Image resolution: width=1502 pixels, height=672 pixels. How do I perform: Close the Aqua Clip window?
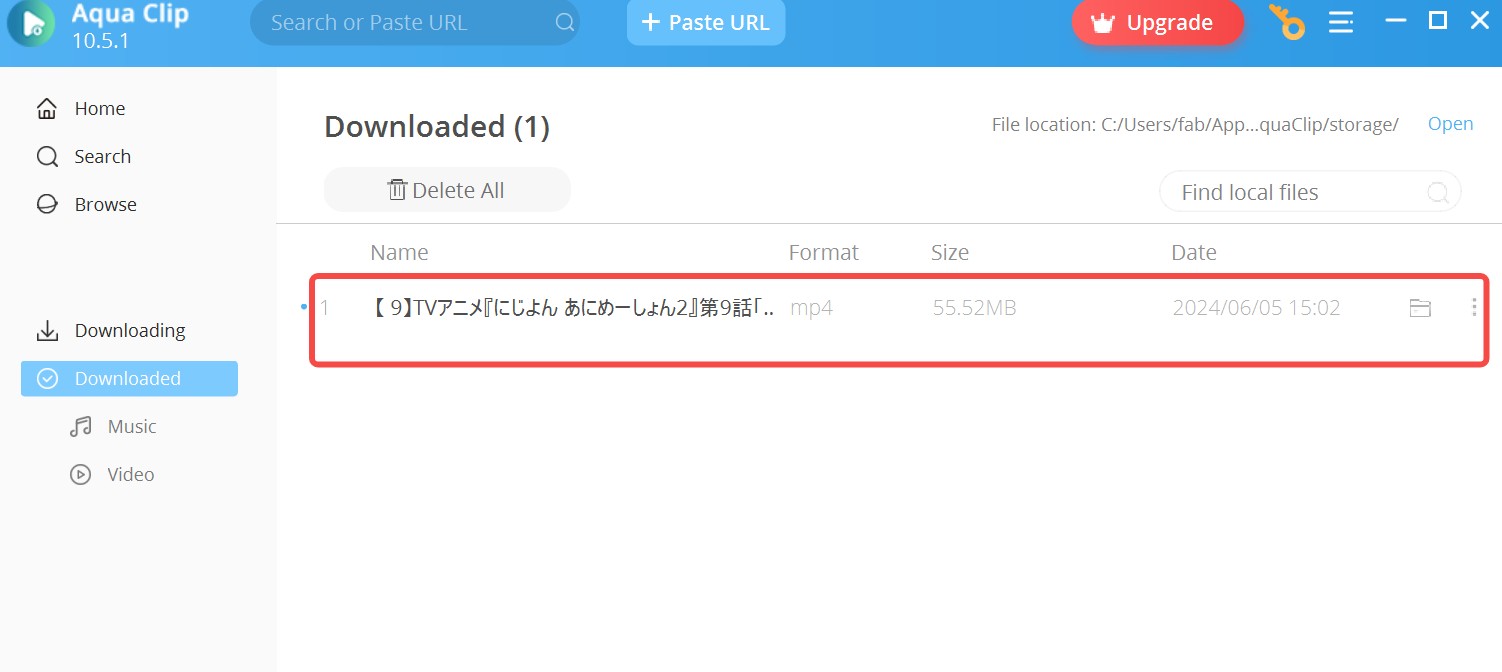point(1480,20)
